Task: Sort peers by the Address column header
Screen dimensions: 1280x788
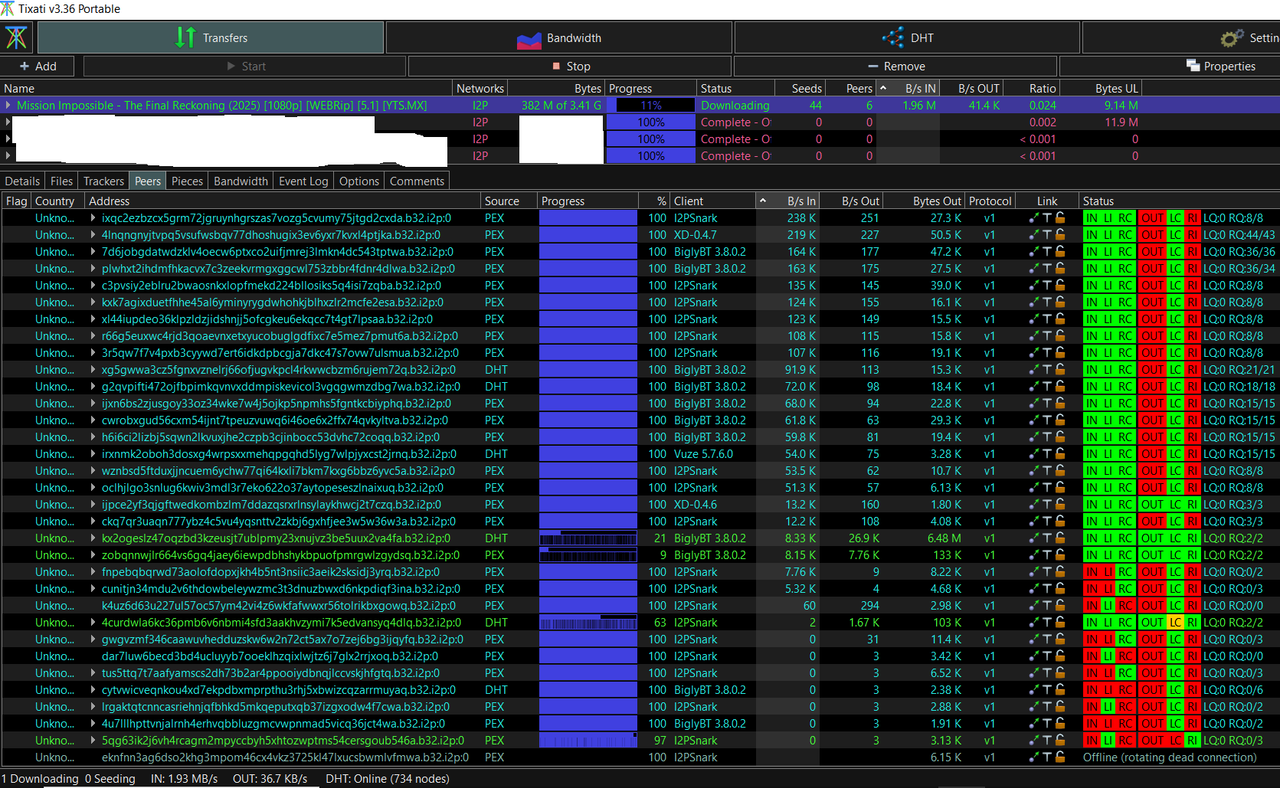Action: (x=283, y=201)
